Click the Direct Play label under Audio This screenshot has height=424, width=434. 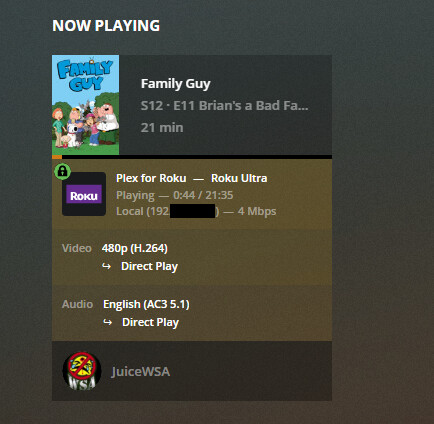pyautogui.click(x=150, y=322)
